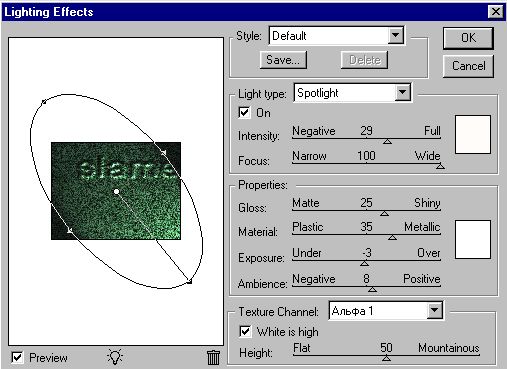The image size is (507, 369).
Task: Click ellipse handle near the lower-left image edge
Action: click(70, 230)
